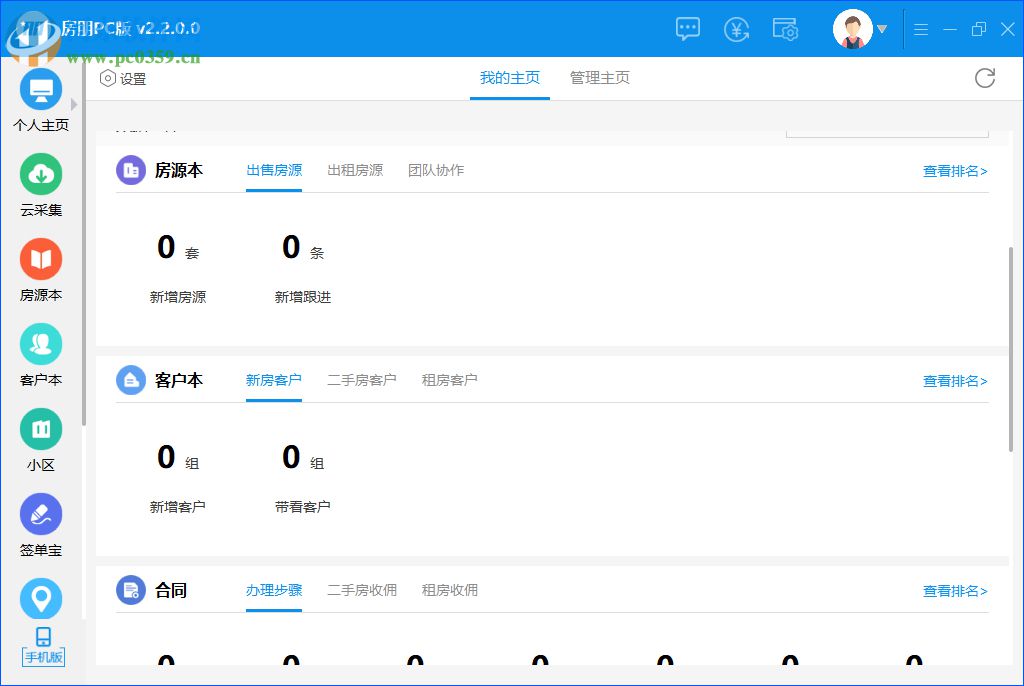Switch to the 管理主页 tab
Viewport: 1024px width, 686px height.
point(599,78)
